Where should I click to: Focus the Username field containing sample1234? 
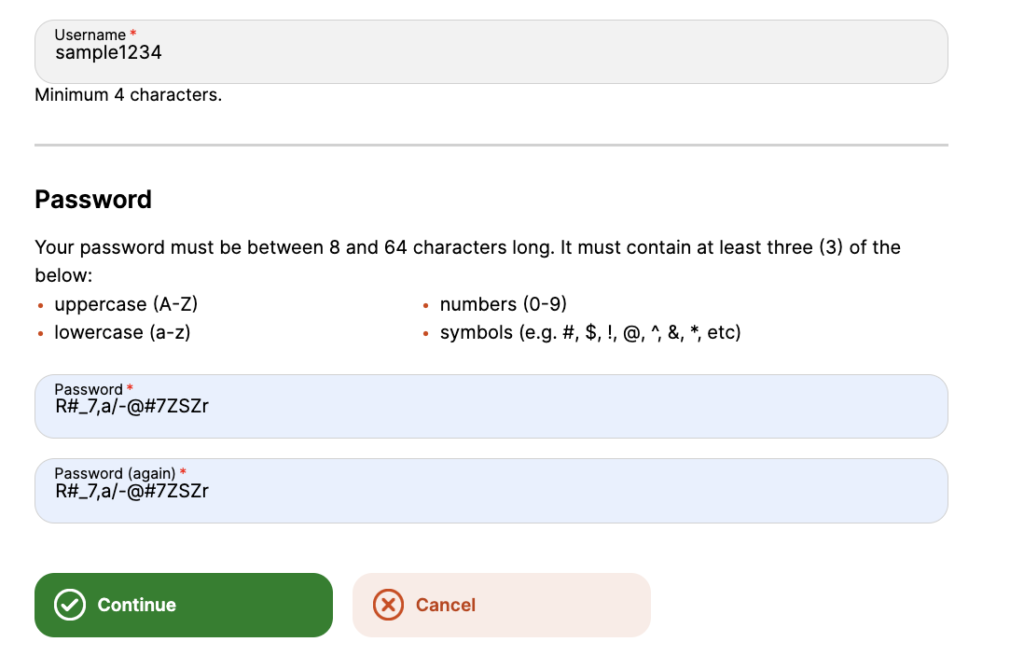point(490,53)
